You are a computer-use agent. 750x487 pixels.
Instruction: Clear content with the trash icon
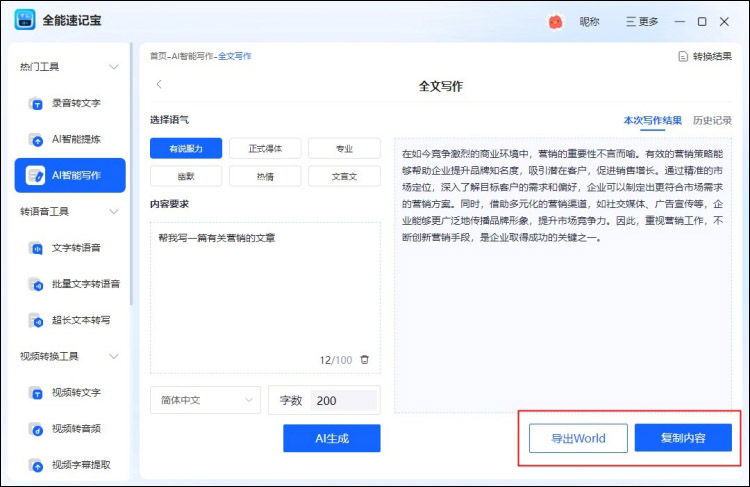click(364, 360)
